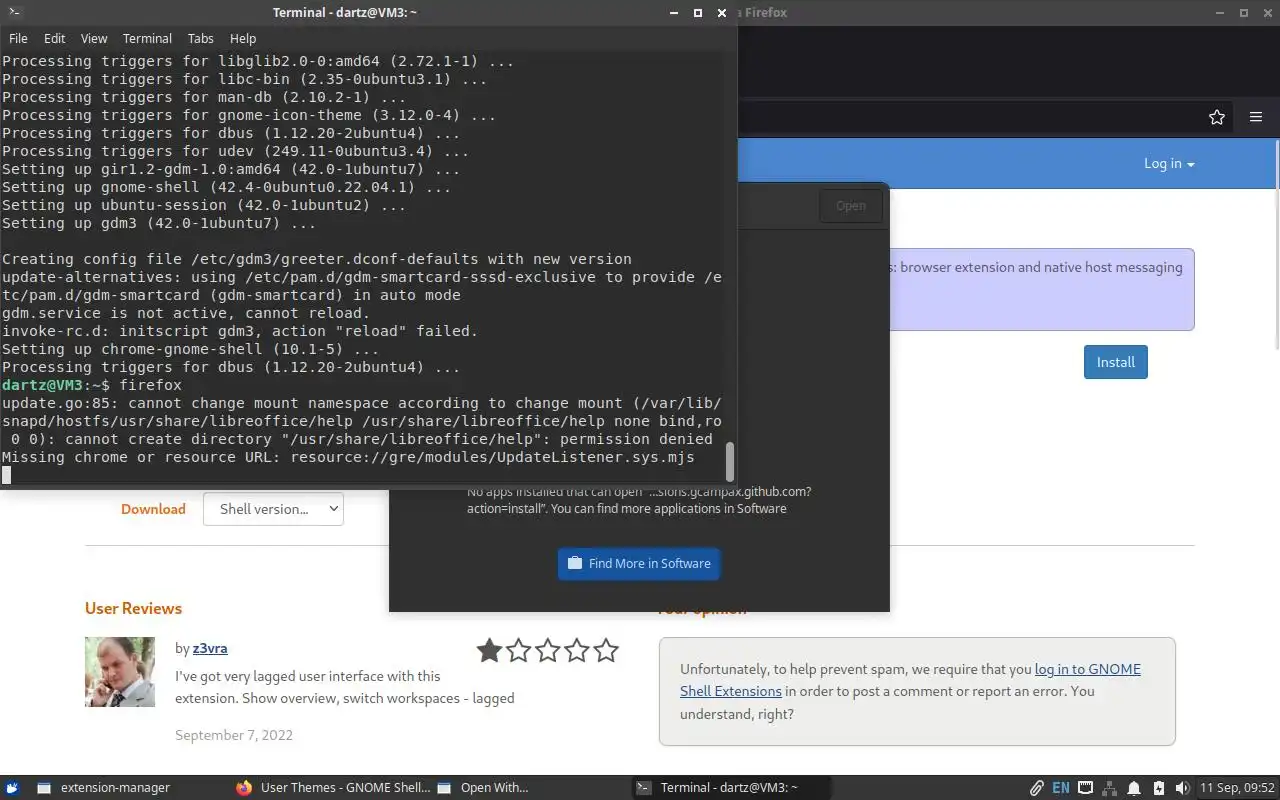Click the battery power tray icon
Image resolution: width=1280 pixels, height=800 pixels.
[x=1158, y=788]
